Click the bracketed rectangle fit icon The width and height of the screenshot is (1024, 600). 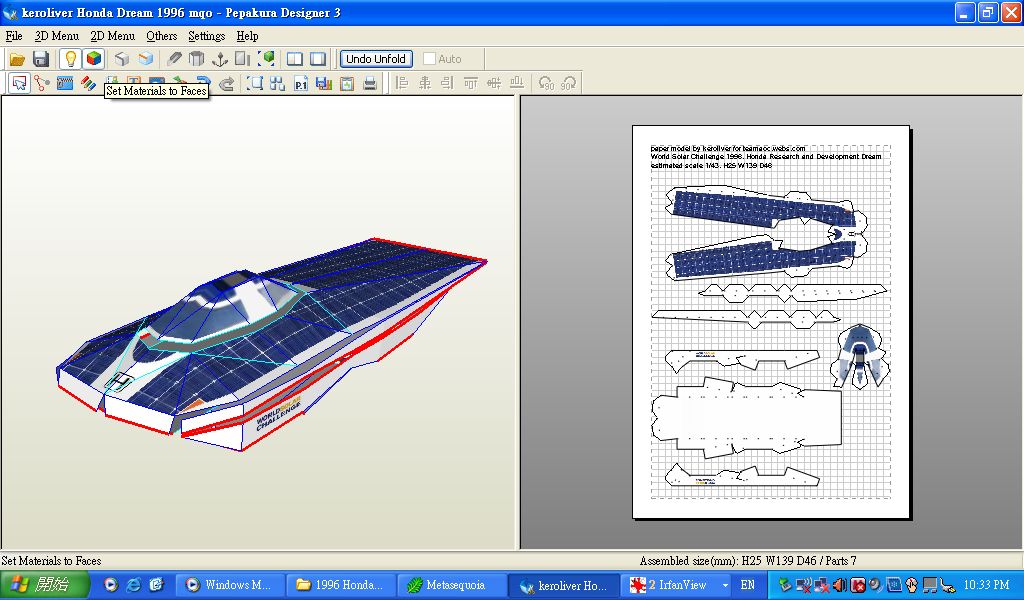tap(254, 83)
